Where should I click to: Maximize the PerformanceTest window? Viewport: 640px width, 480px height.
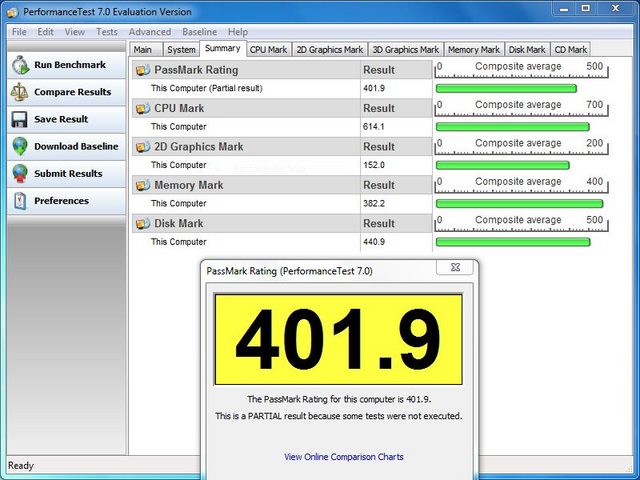click(586, 9)
